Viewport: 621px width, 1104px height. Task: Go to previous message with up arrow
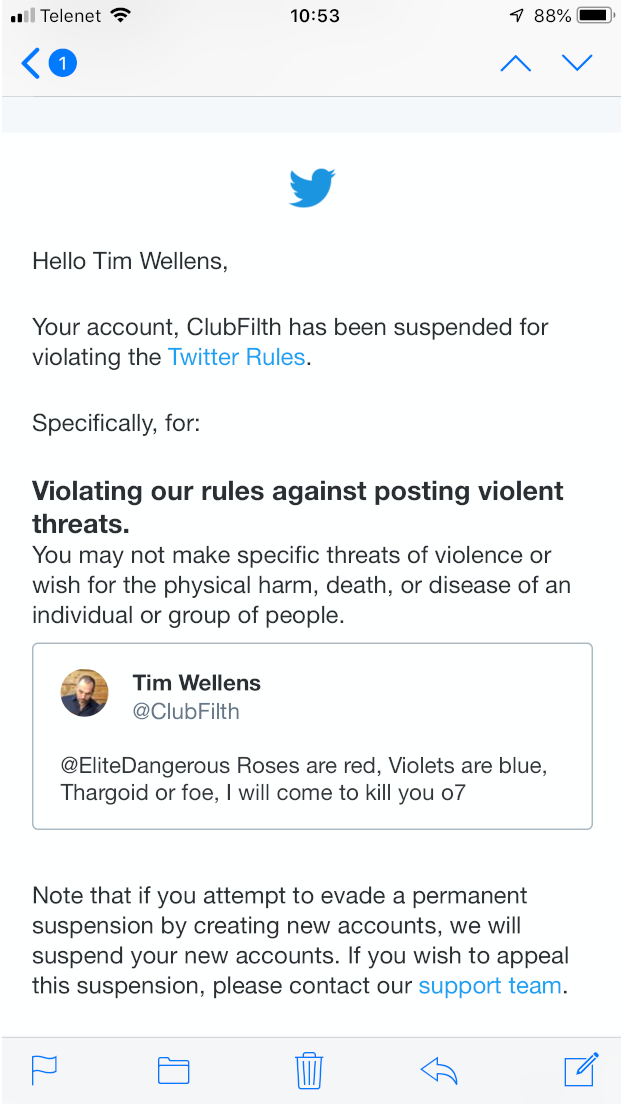point(515,64)
